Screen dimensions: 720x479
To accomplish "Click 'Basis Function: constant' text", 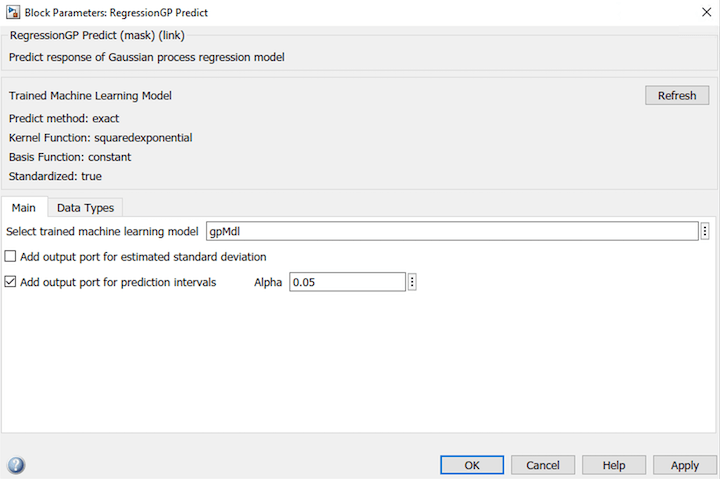I will pyautogui.click(x=70, y=157).
